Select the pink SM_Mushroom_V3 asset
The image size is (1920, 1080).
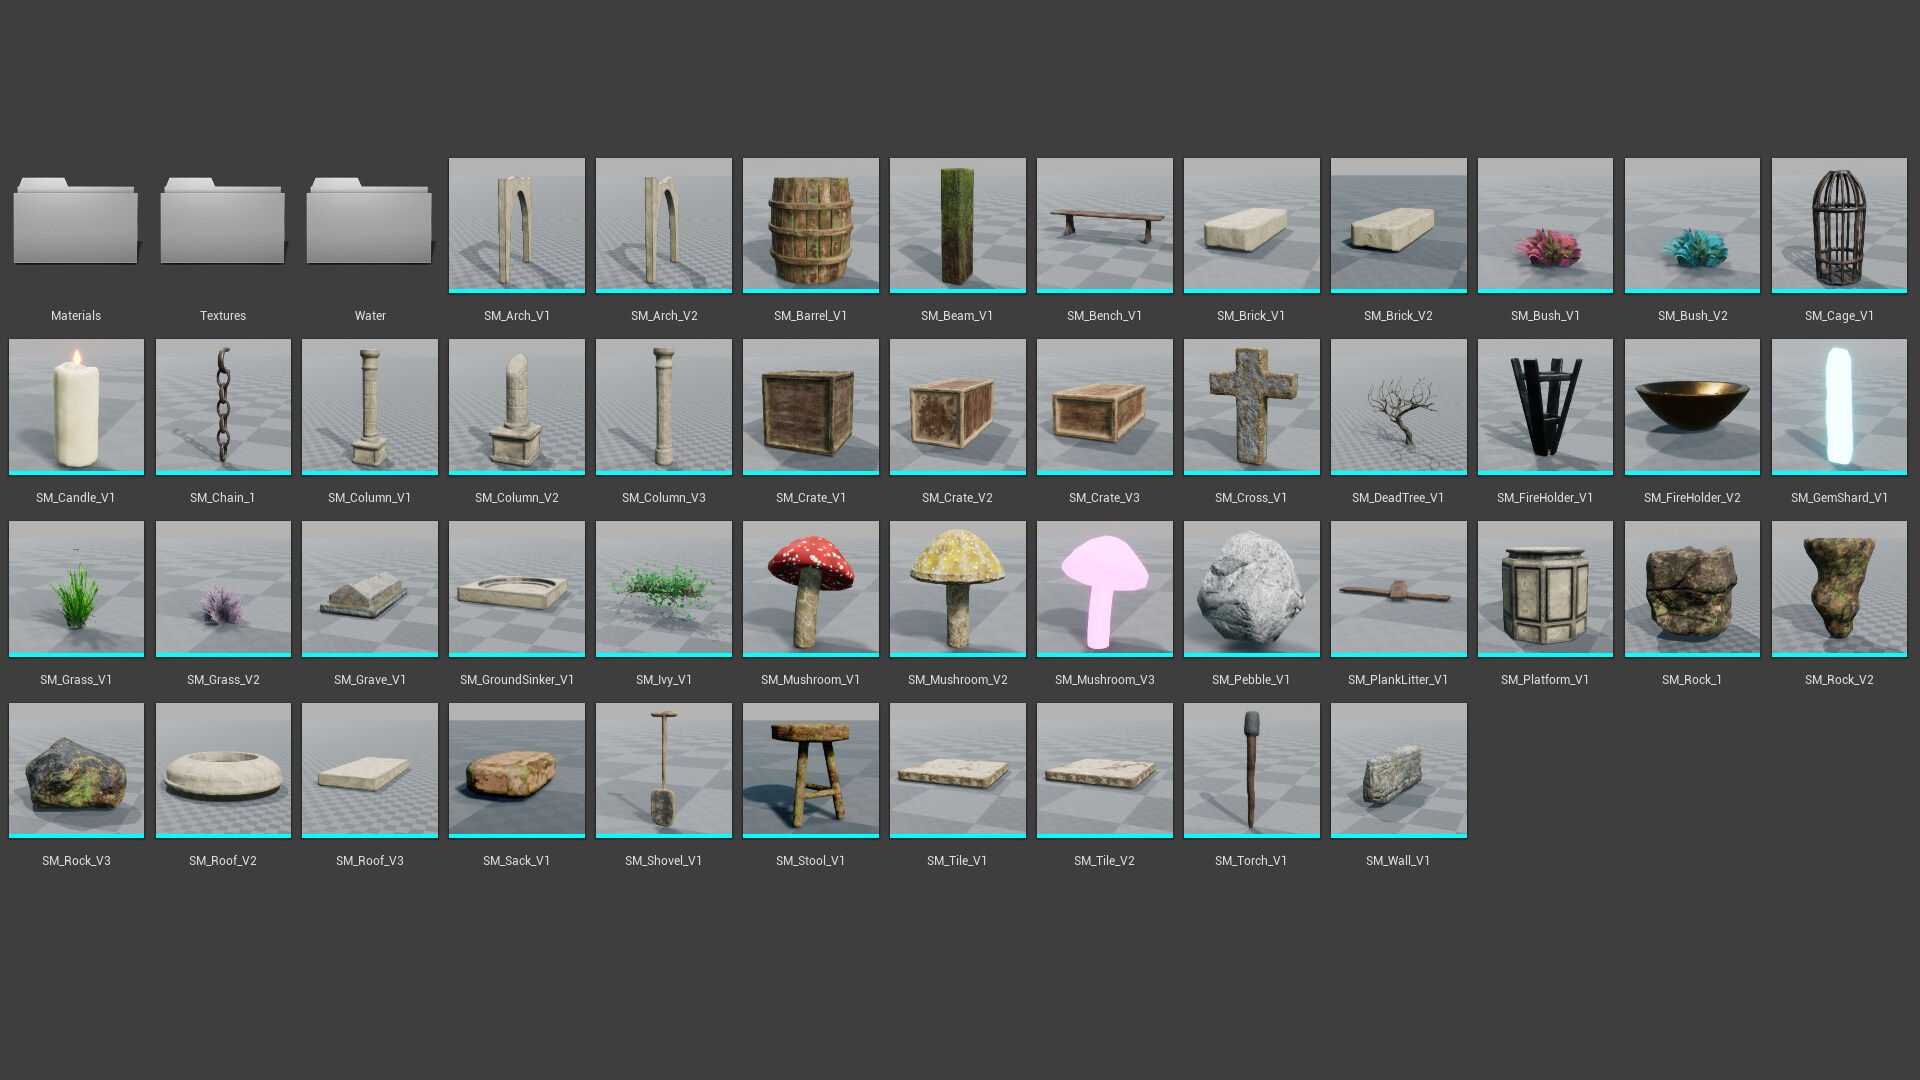[1105, 589]
